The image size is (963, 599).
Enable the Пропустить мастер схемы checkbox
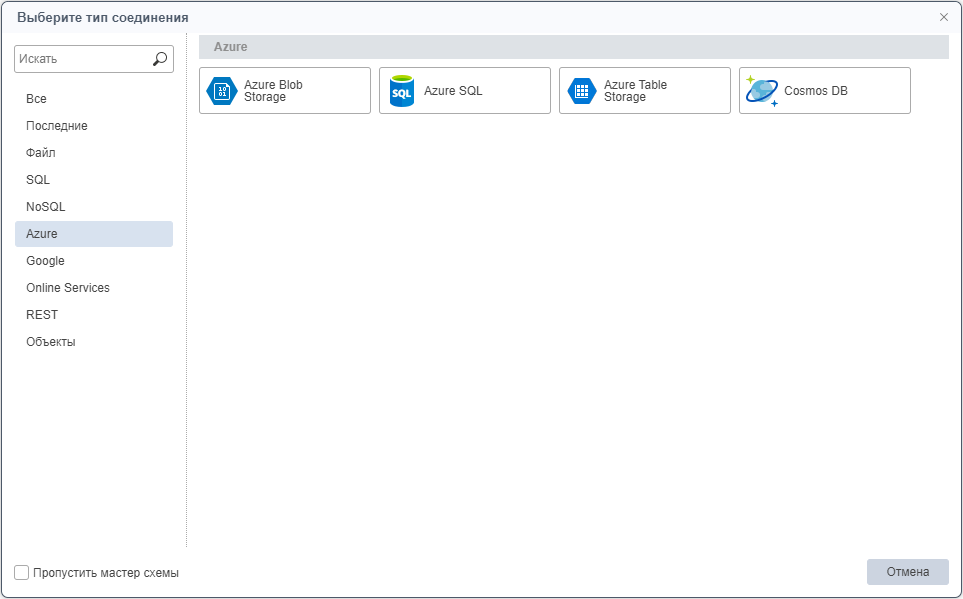point(22,573)
